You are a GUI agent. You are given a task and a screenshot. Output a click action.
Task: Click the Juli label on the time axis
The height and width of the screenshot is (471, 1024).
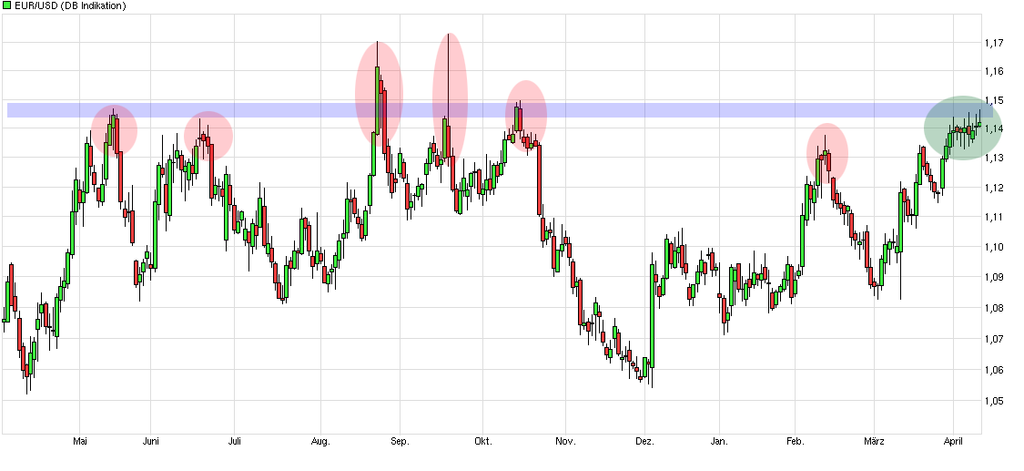click(234, 441)
